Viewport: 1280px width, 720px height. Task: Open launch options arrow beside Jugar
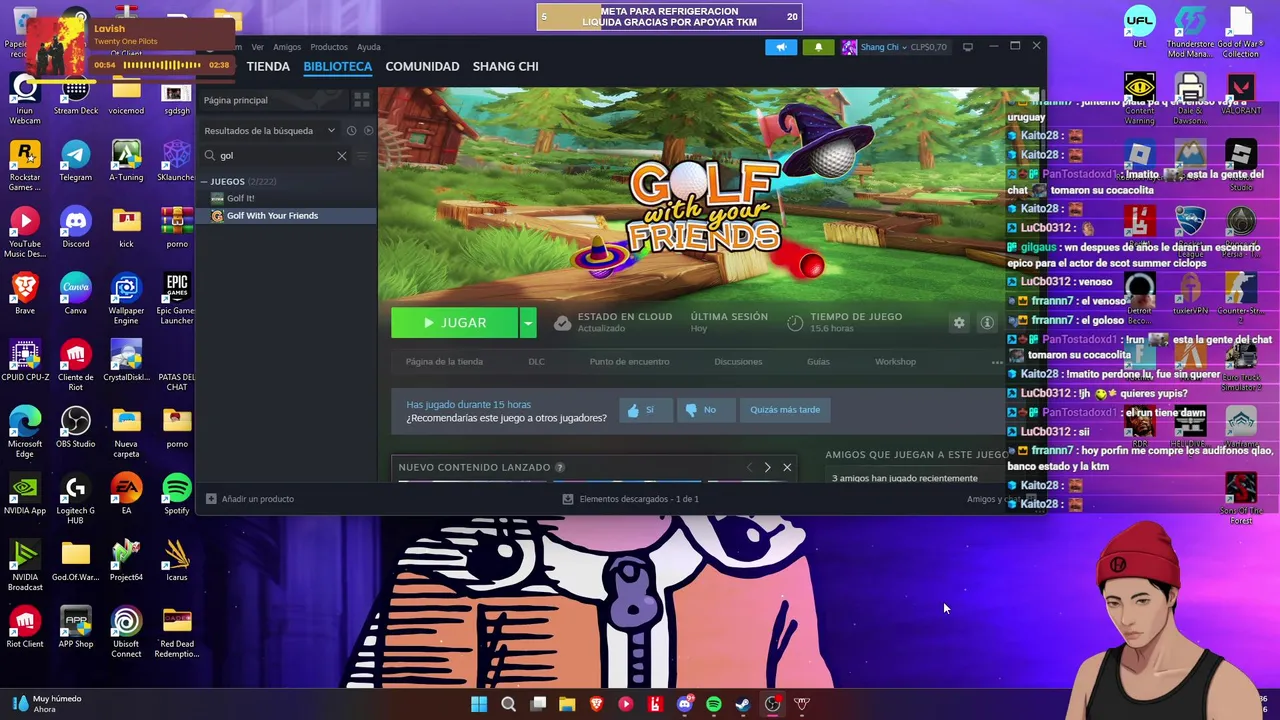pos(528,323)
